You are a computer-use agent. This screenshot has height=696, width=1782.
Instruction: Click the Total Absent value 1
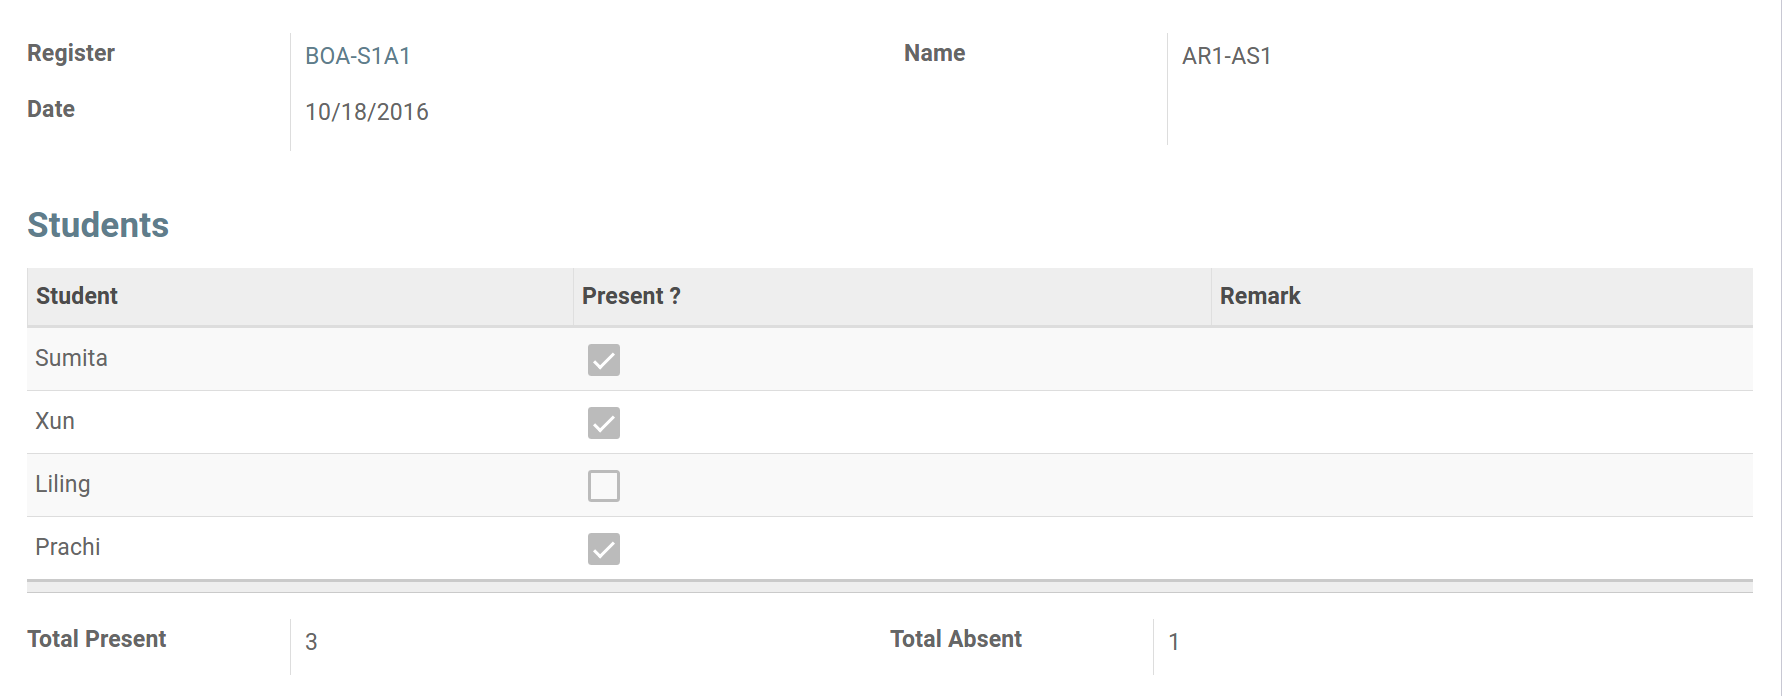point(1174,642)
